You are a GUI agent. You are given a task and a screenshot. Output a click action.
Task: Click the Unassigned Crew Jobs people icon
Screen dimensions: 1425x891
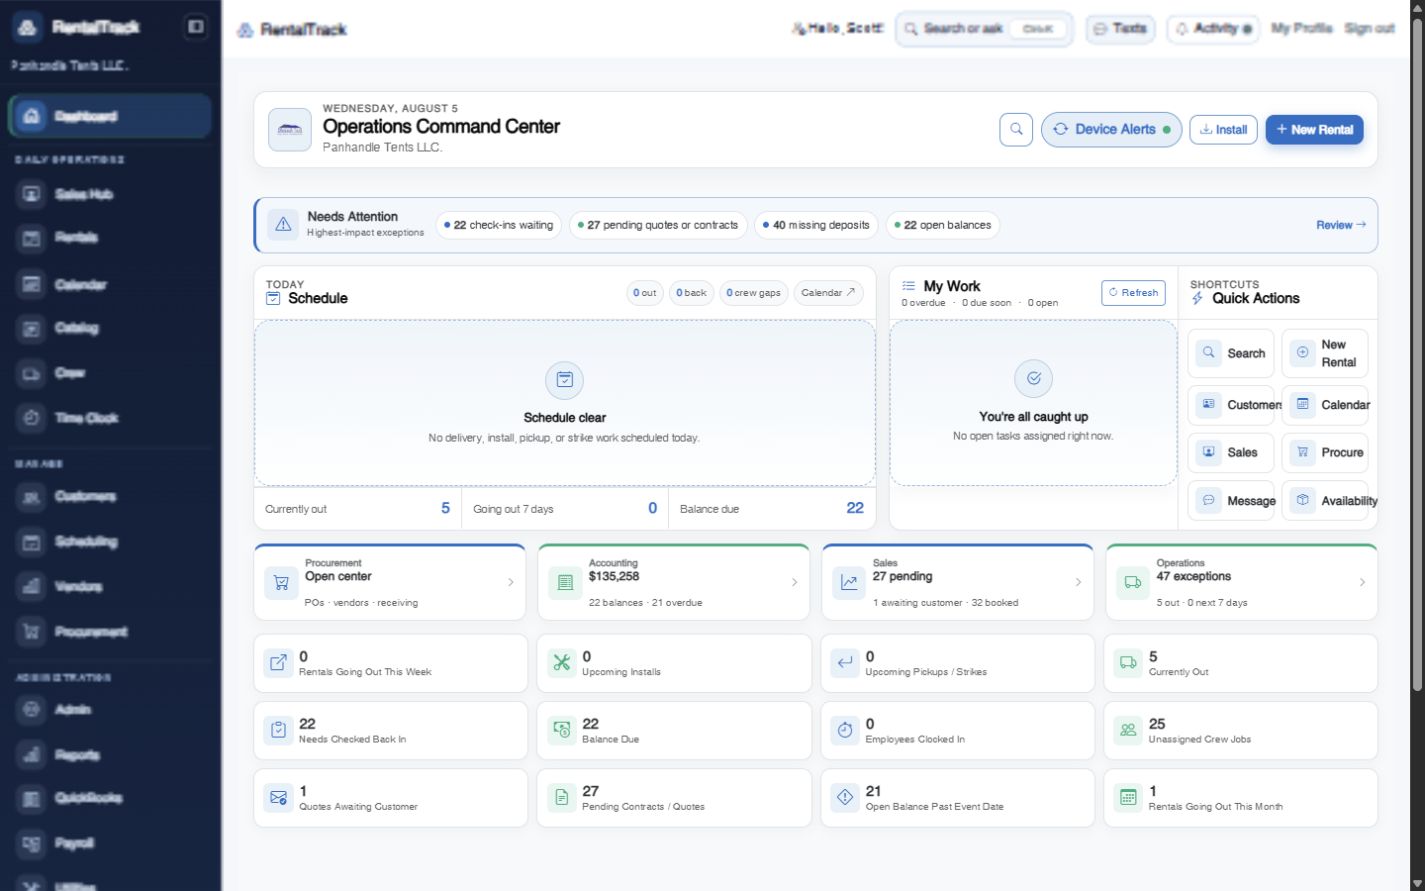[1128, 730]
